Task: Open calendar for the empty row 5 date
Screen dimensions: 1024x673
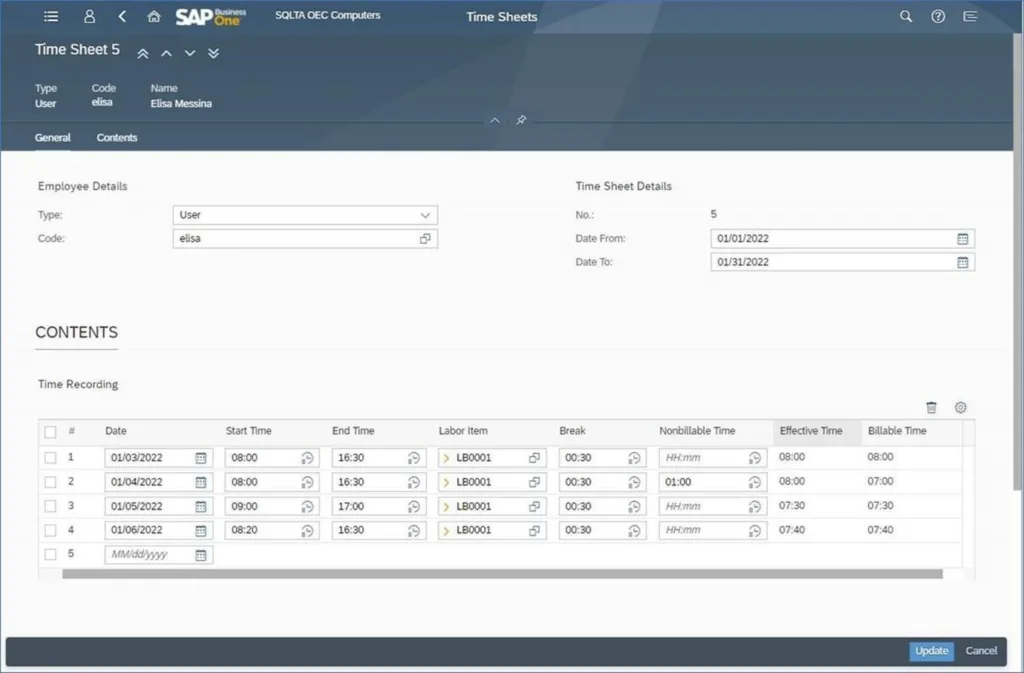Action: [x=201, y=555]
